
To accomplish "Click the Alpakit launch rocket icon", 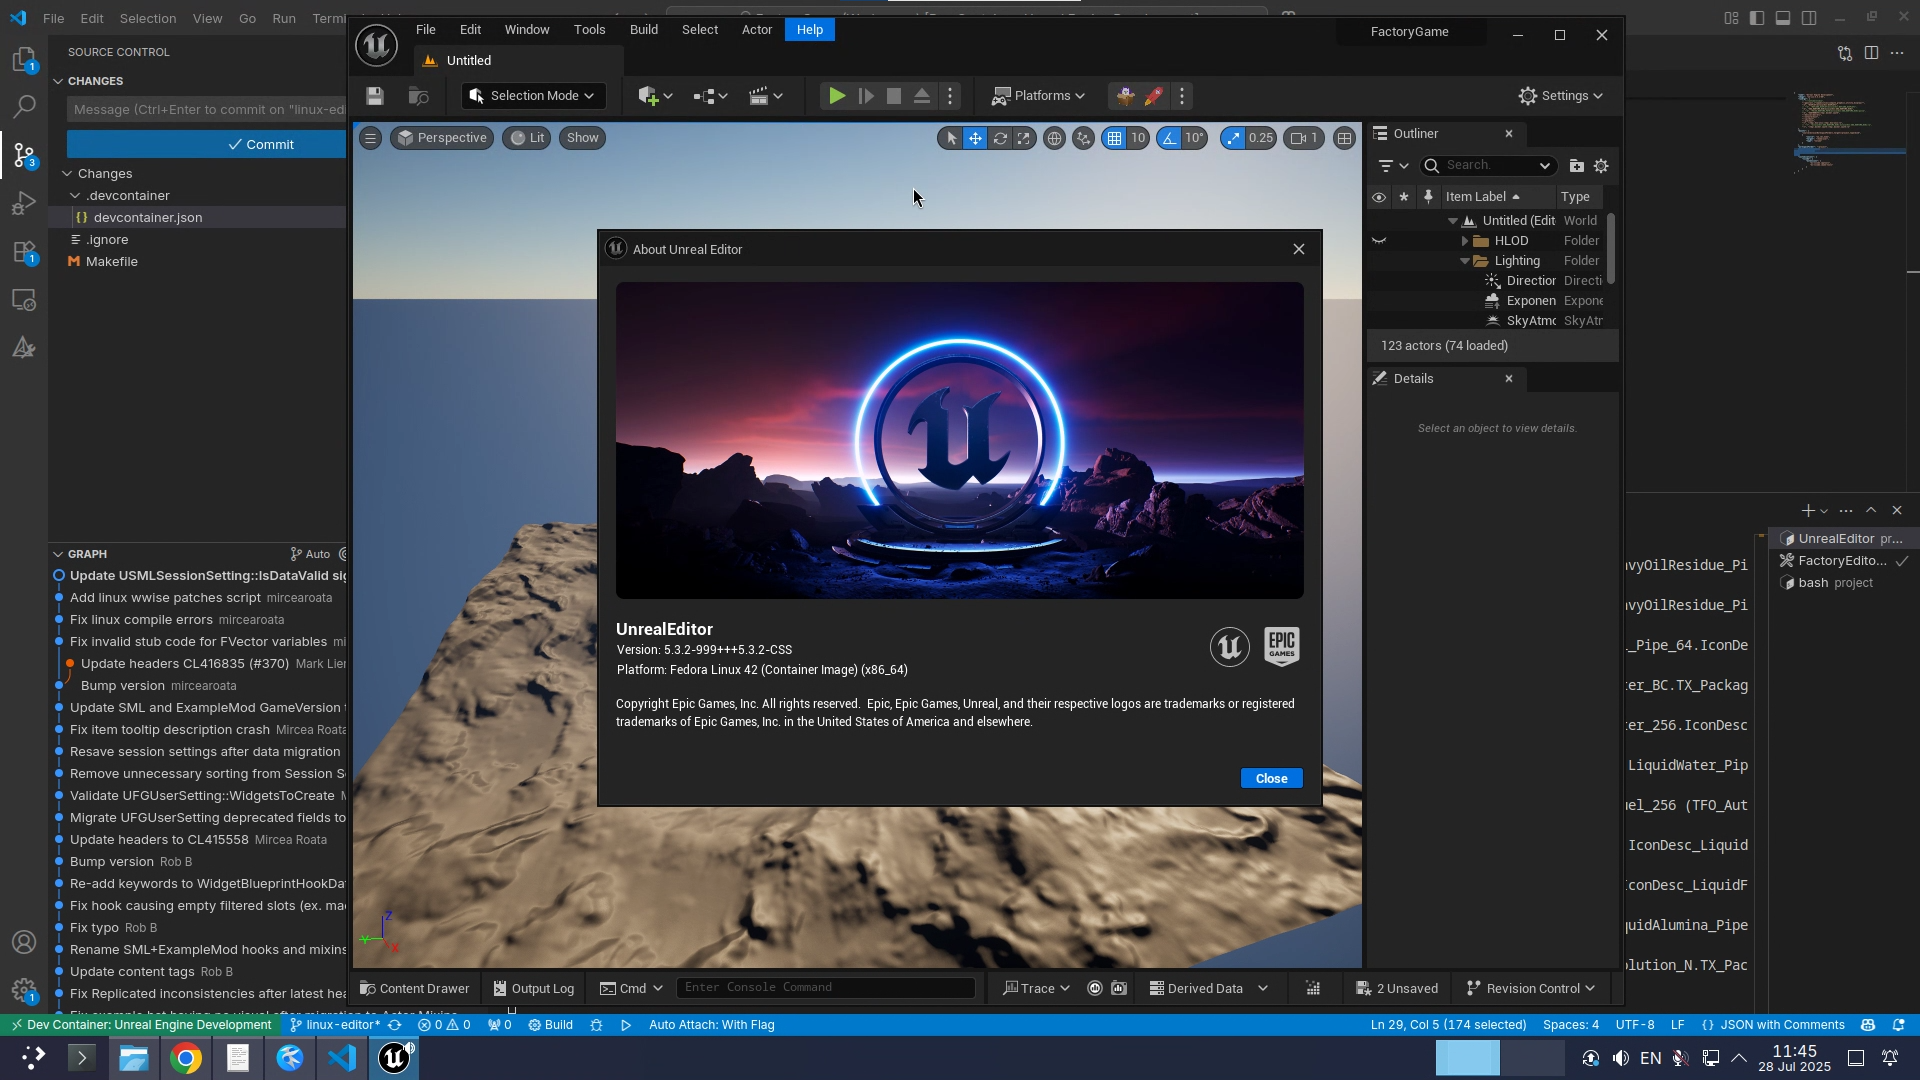I will (x=1154, y=96).
